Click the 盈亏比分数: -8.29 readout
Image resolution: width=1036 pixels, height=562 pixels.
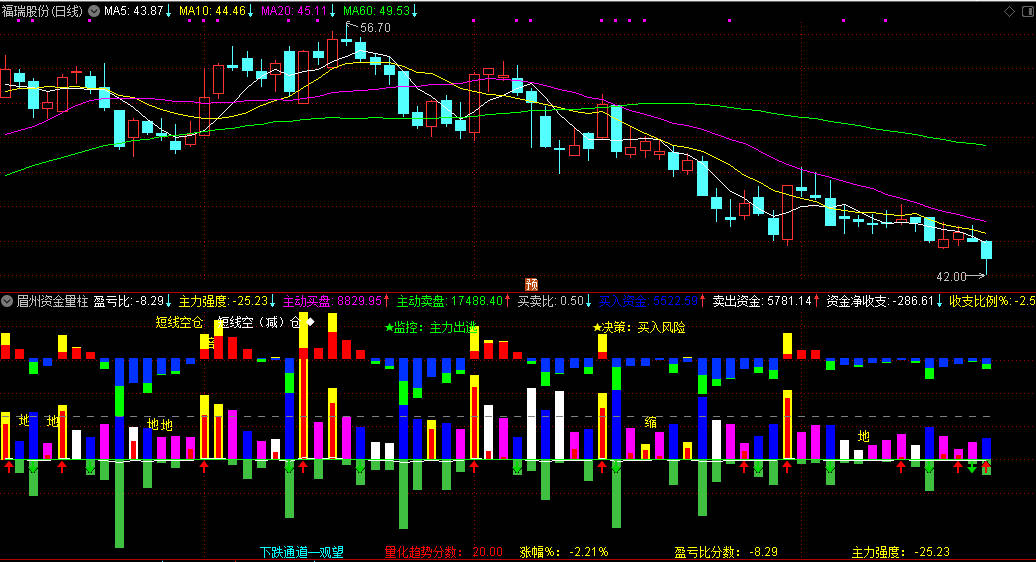click(x=725, y=552)
